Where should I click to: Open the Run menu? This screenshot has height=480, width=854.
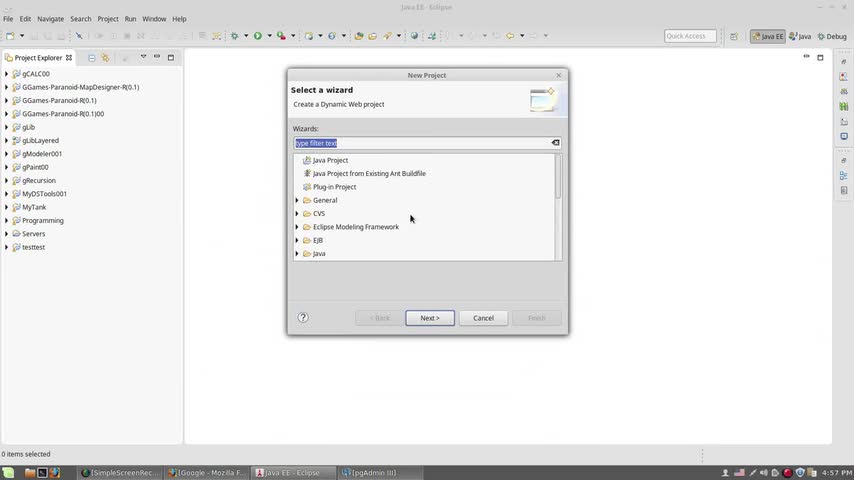(x=130, y=19)
